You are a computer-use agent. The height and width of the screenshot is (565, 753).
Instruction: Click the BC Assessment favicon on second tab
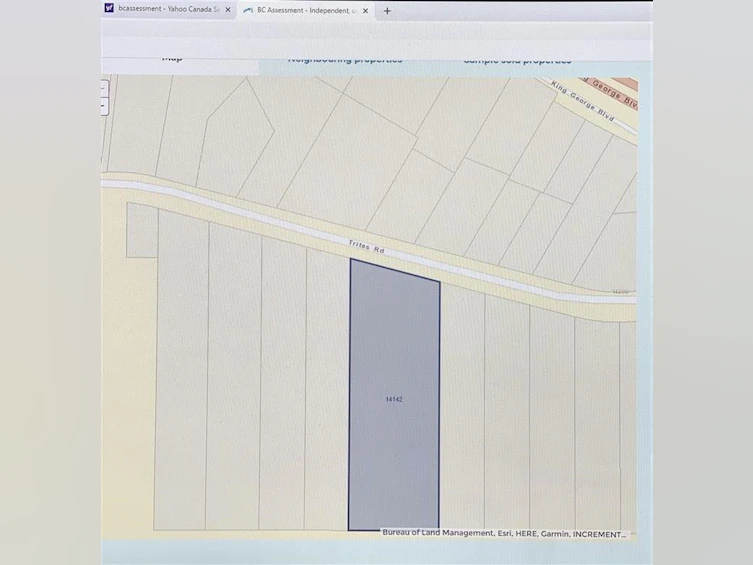tap(248, 10)
